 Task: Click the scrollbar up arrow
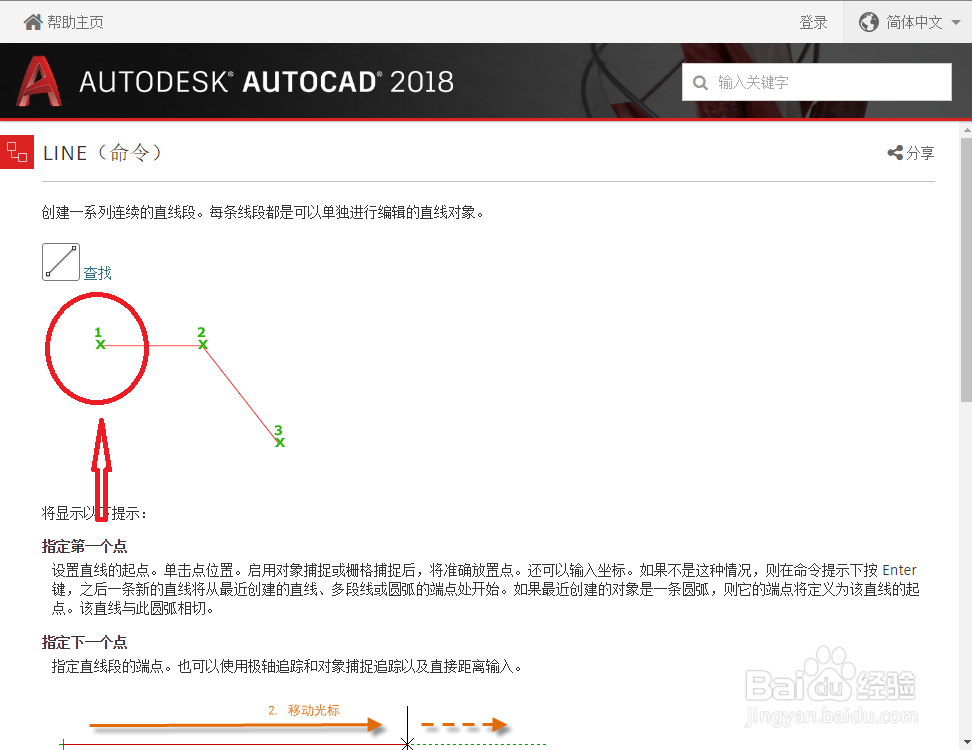[966, 130]
